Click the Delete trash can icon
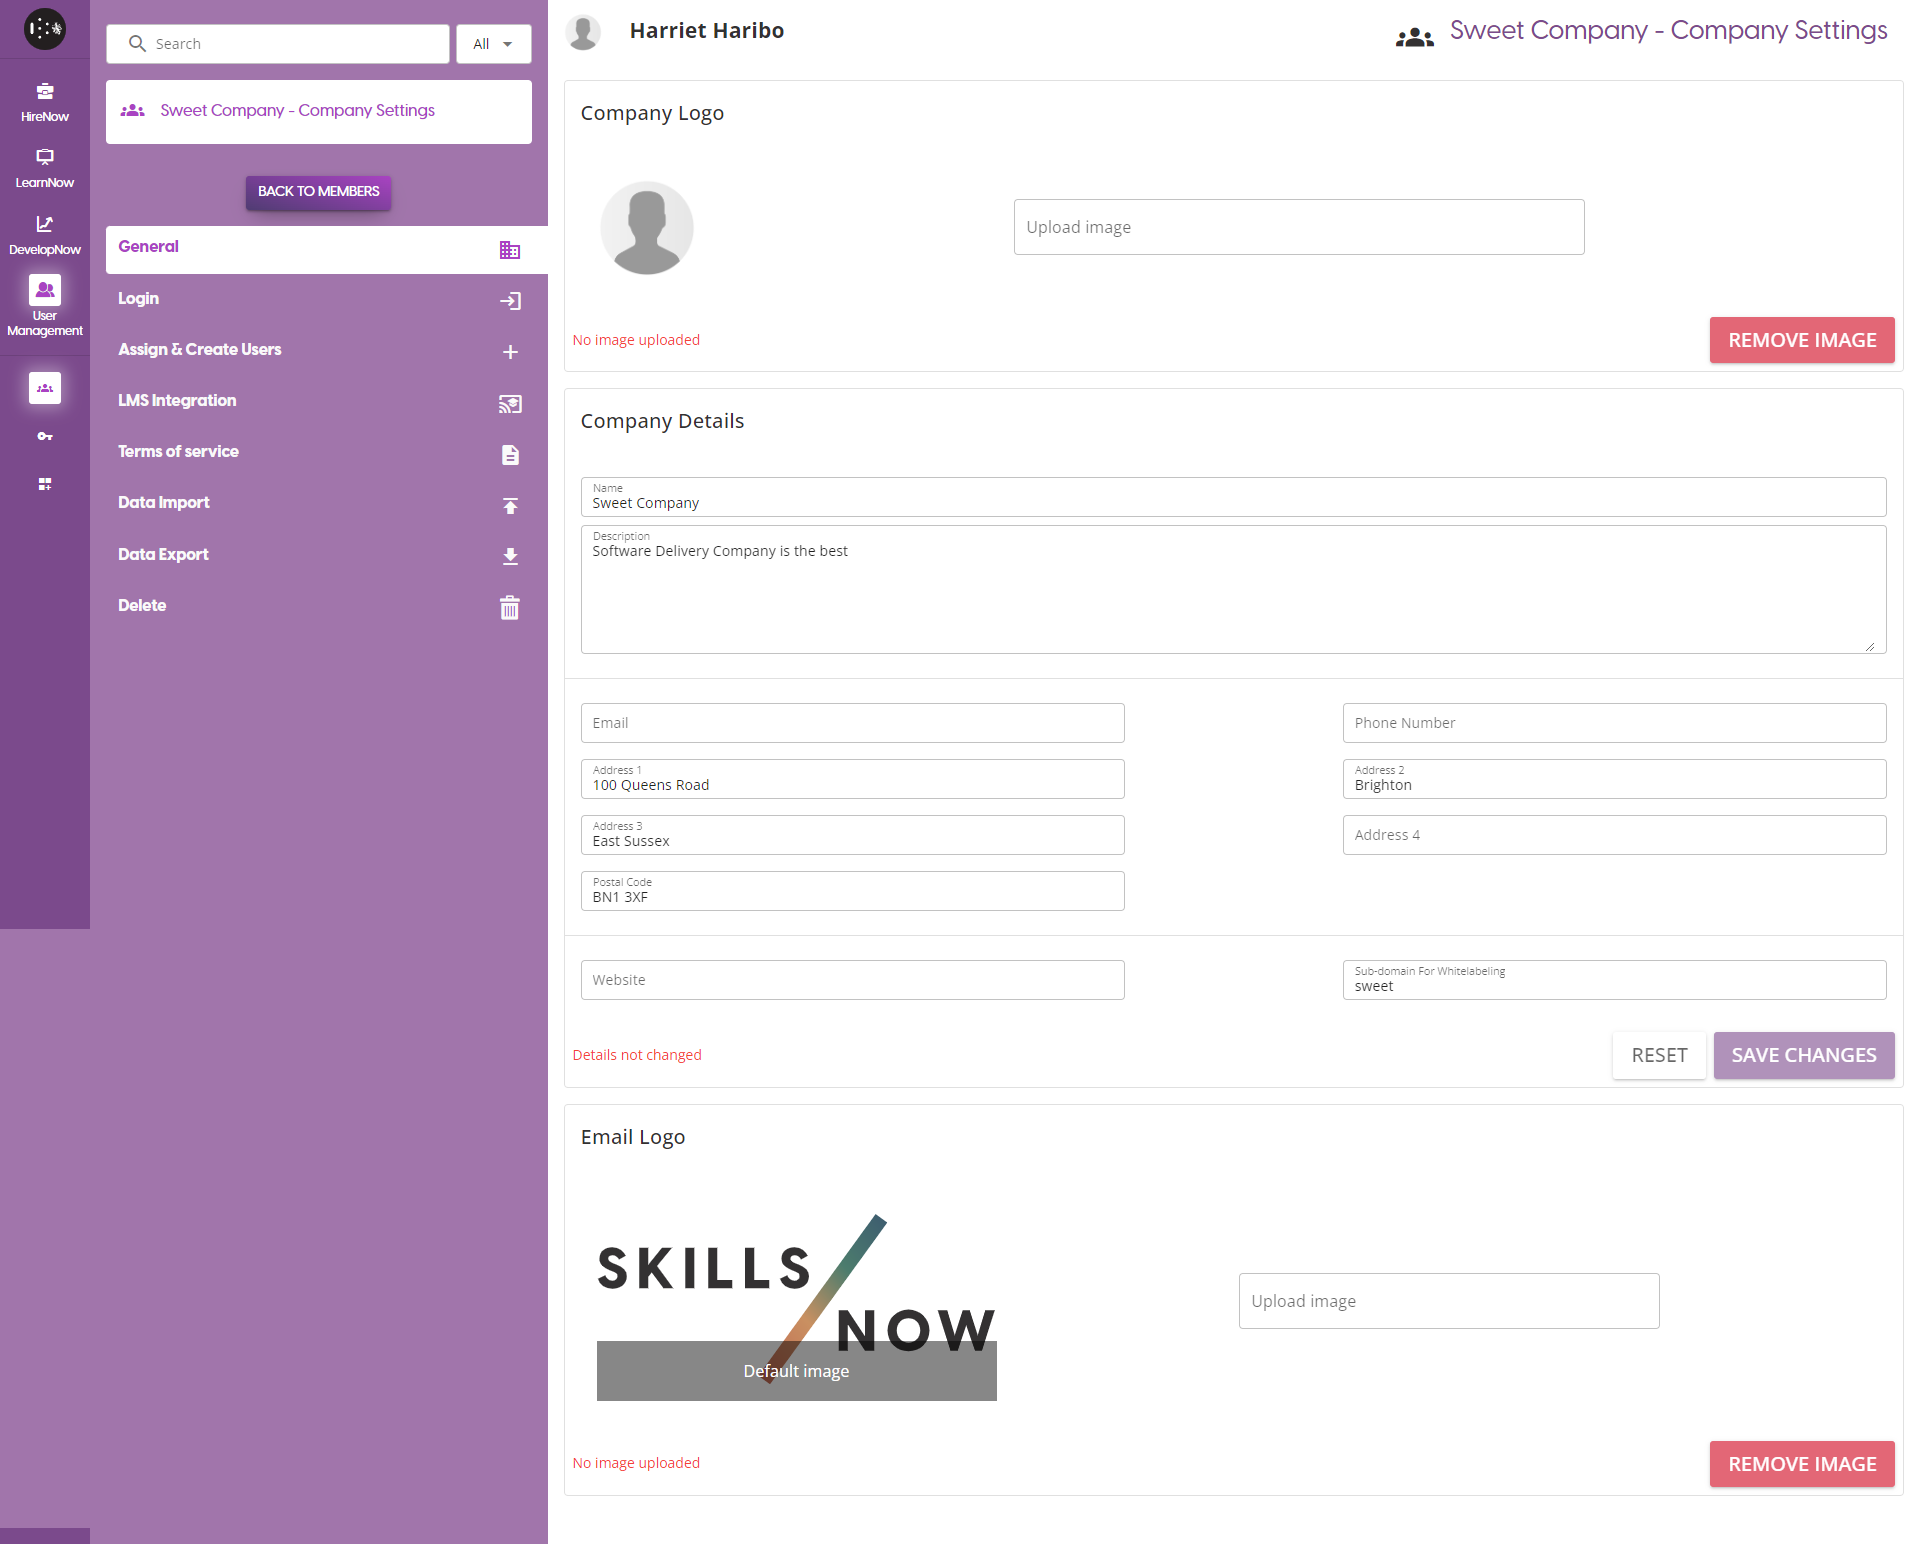Screen dimensions: 1920x1544 click(510, 607)
